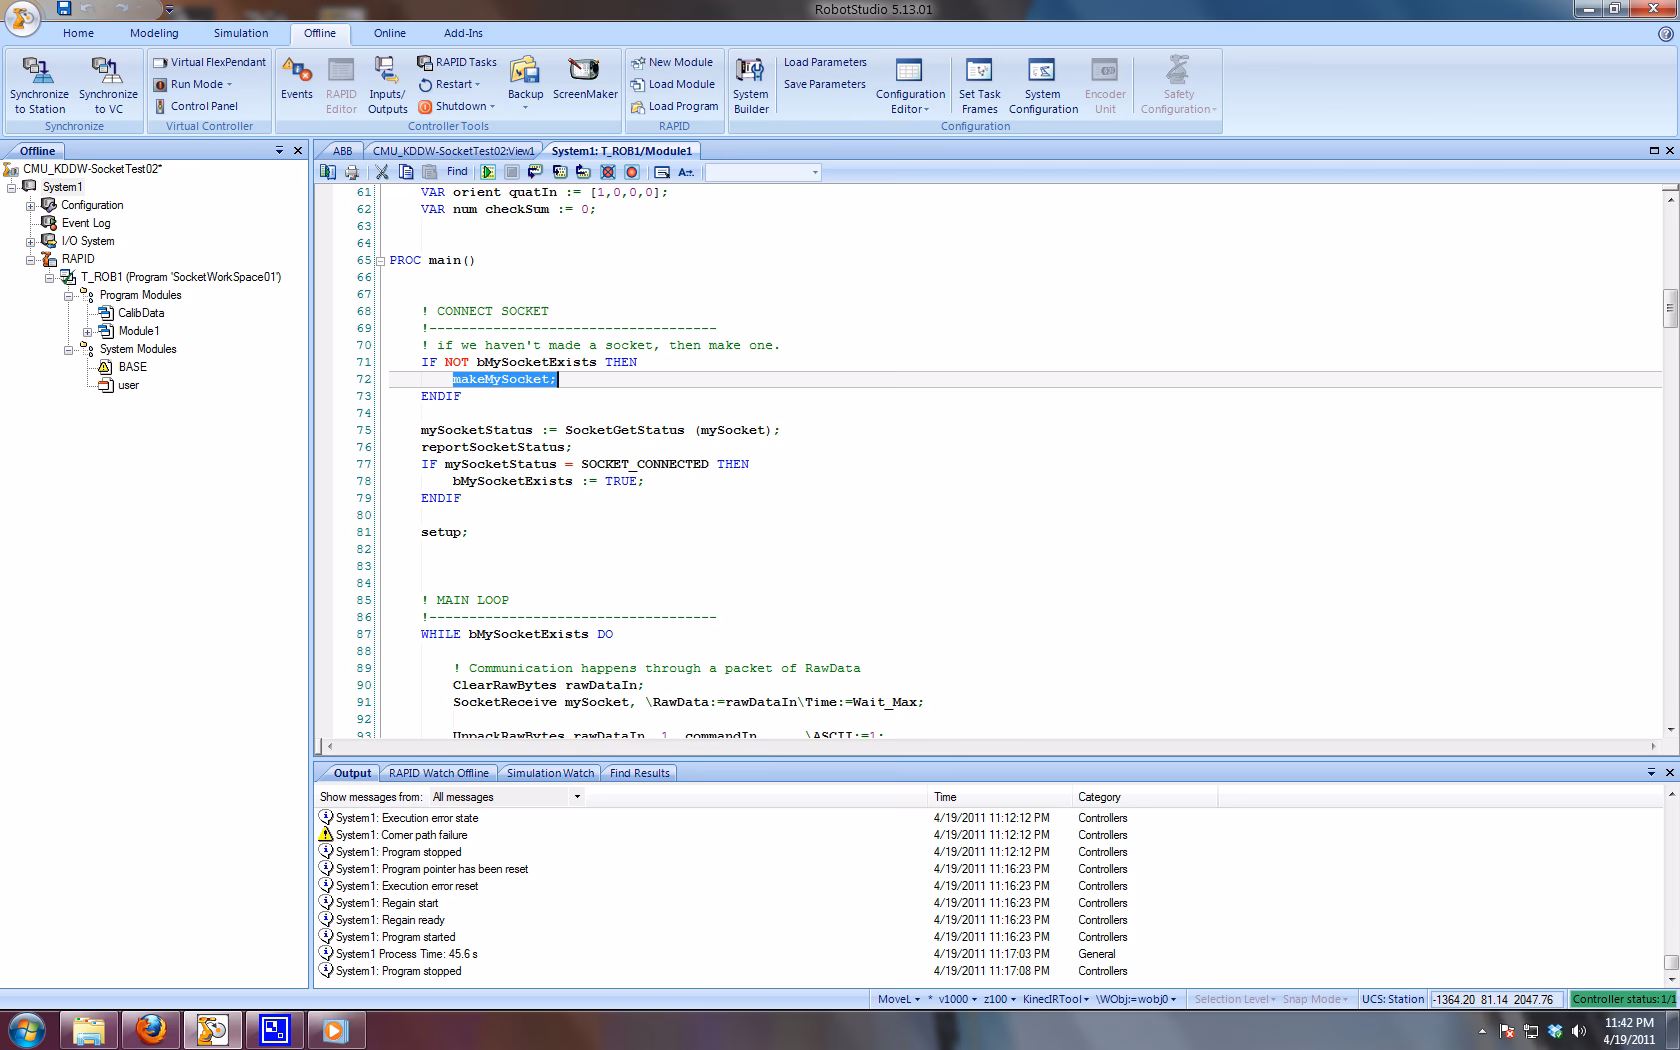This screenshot has width=1680, height=1050.
Task: Open System Configuration
Action: click(x=1043, y=85)
